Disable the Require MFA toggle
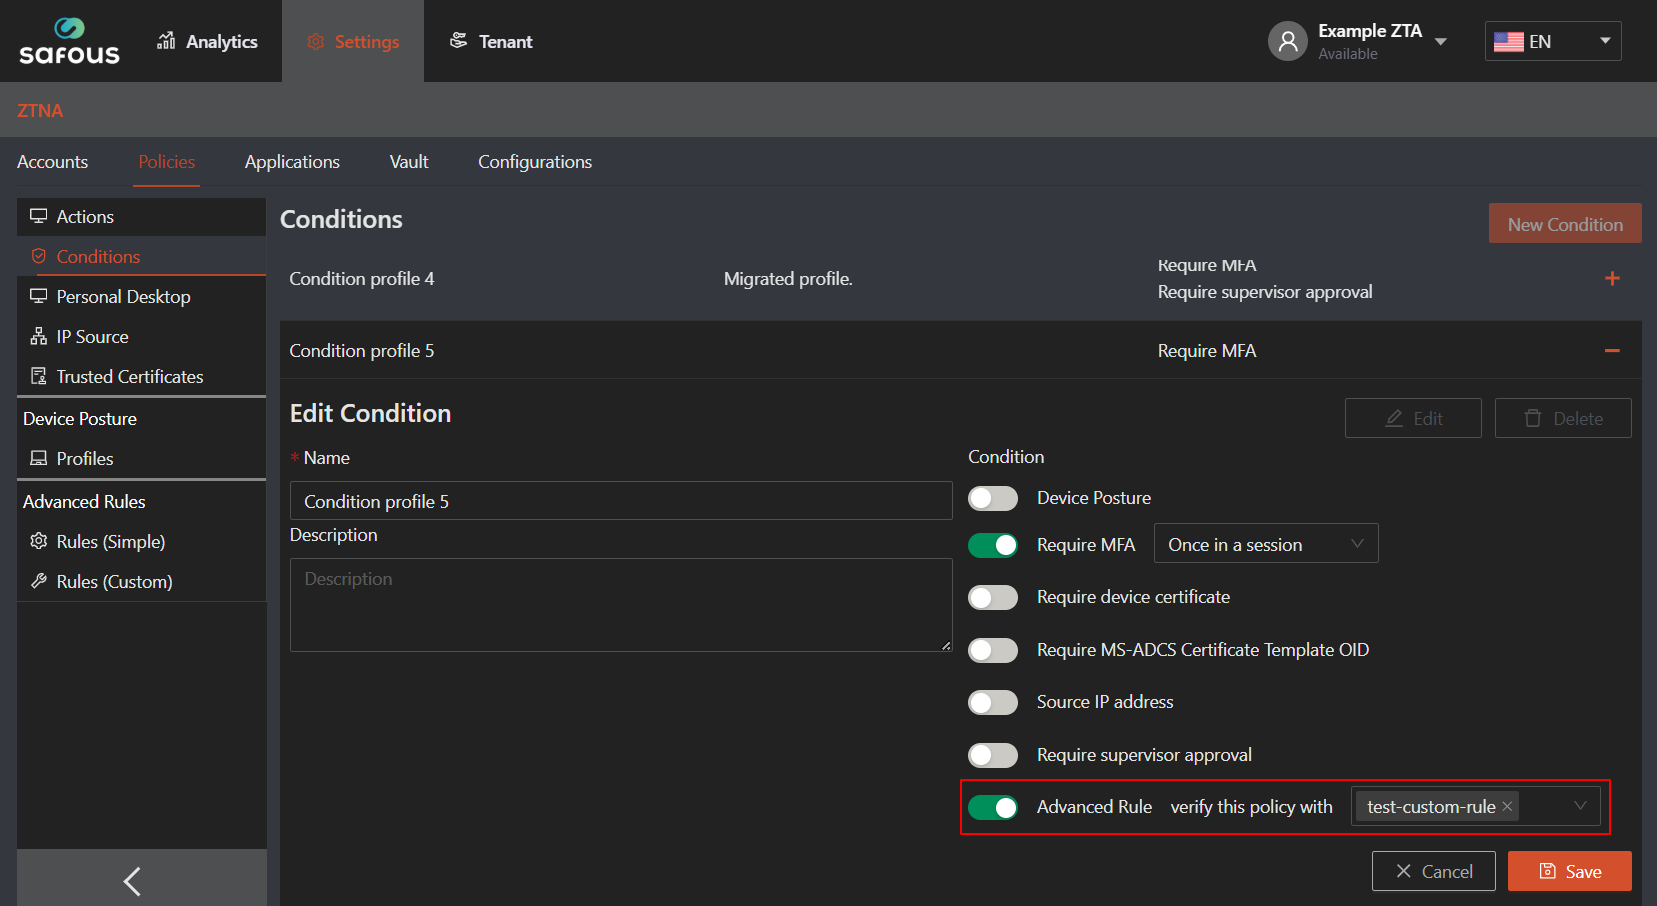 (x=992, y=545)
